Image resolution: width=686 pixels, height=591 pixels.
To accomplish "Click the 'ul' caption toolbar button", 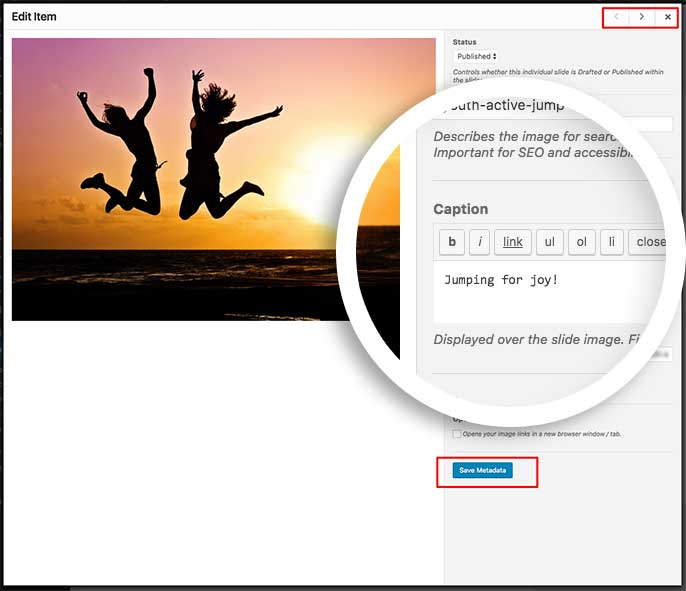I will (x=550, y=242).
